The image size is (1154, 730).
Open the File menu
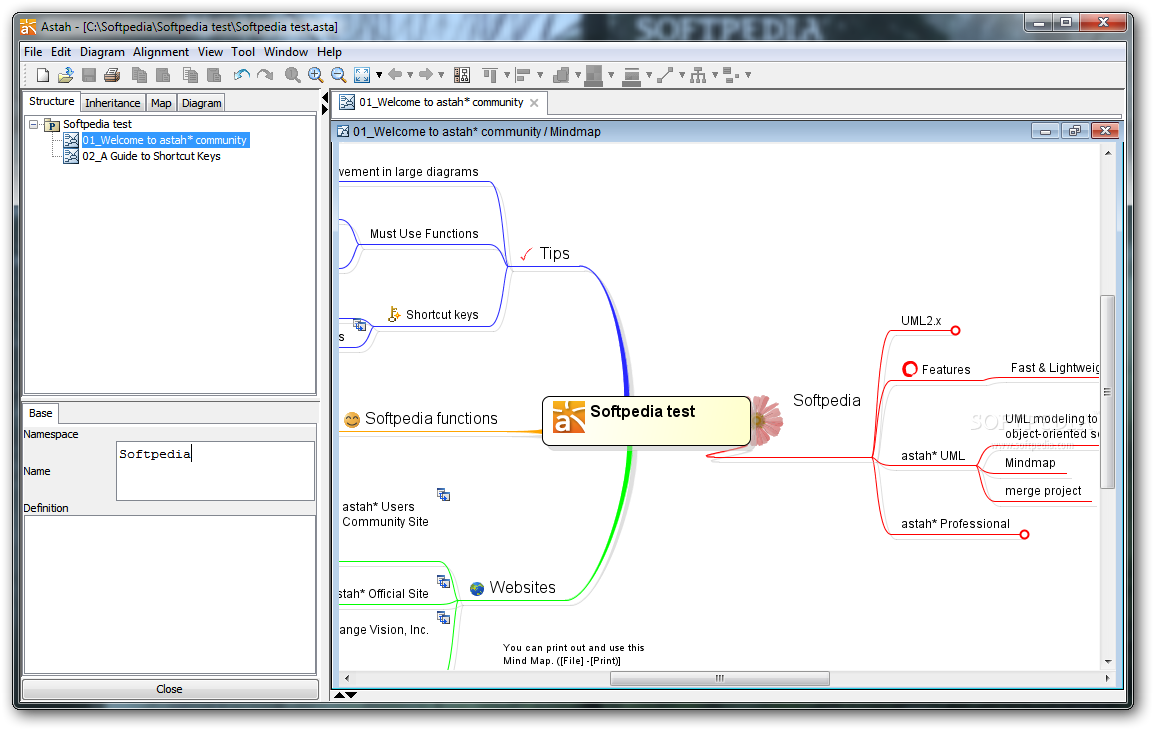[33, 52]
